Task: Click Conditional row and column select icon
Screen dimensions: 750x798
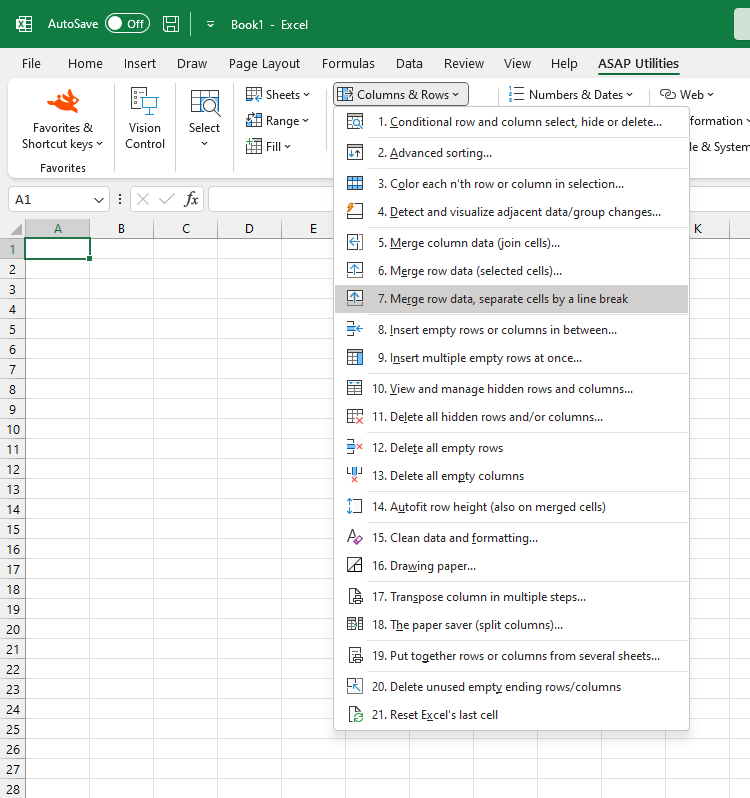Action: pos(355,122)
